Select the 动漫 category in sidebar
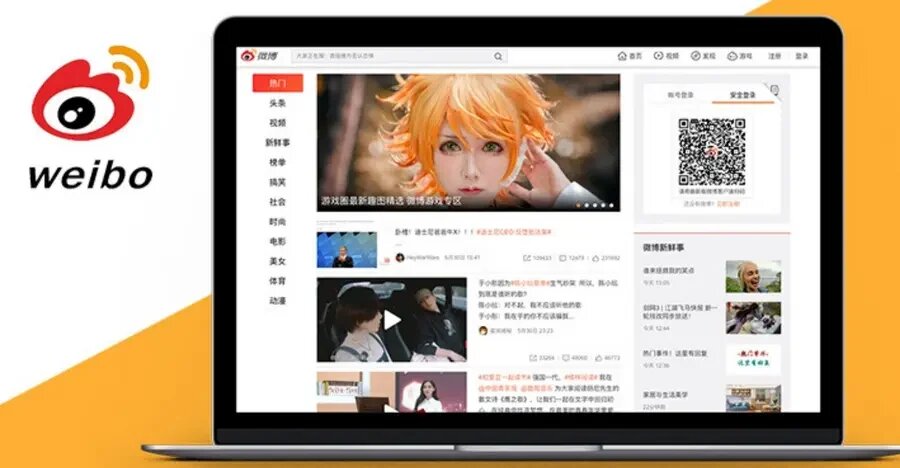 (x=278, y=301)
